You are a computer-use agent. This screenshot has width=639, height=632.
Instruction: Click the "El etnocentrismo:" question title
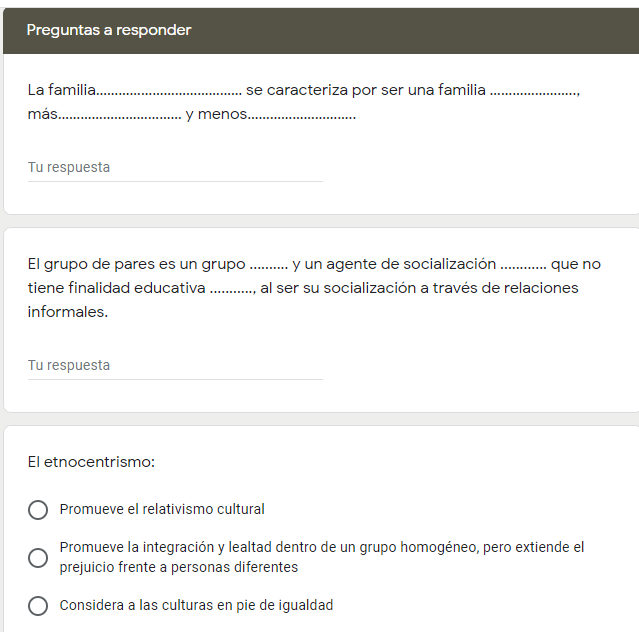coord(91,462)
